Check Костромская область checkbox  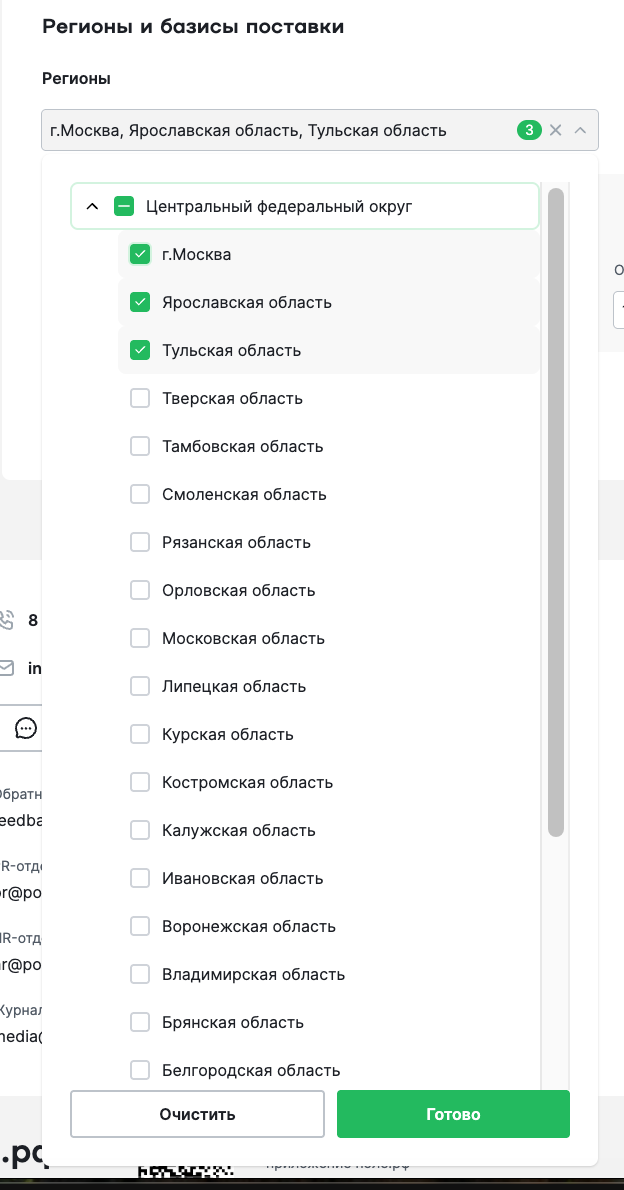[x=140, y=782]
